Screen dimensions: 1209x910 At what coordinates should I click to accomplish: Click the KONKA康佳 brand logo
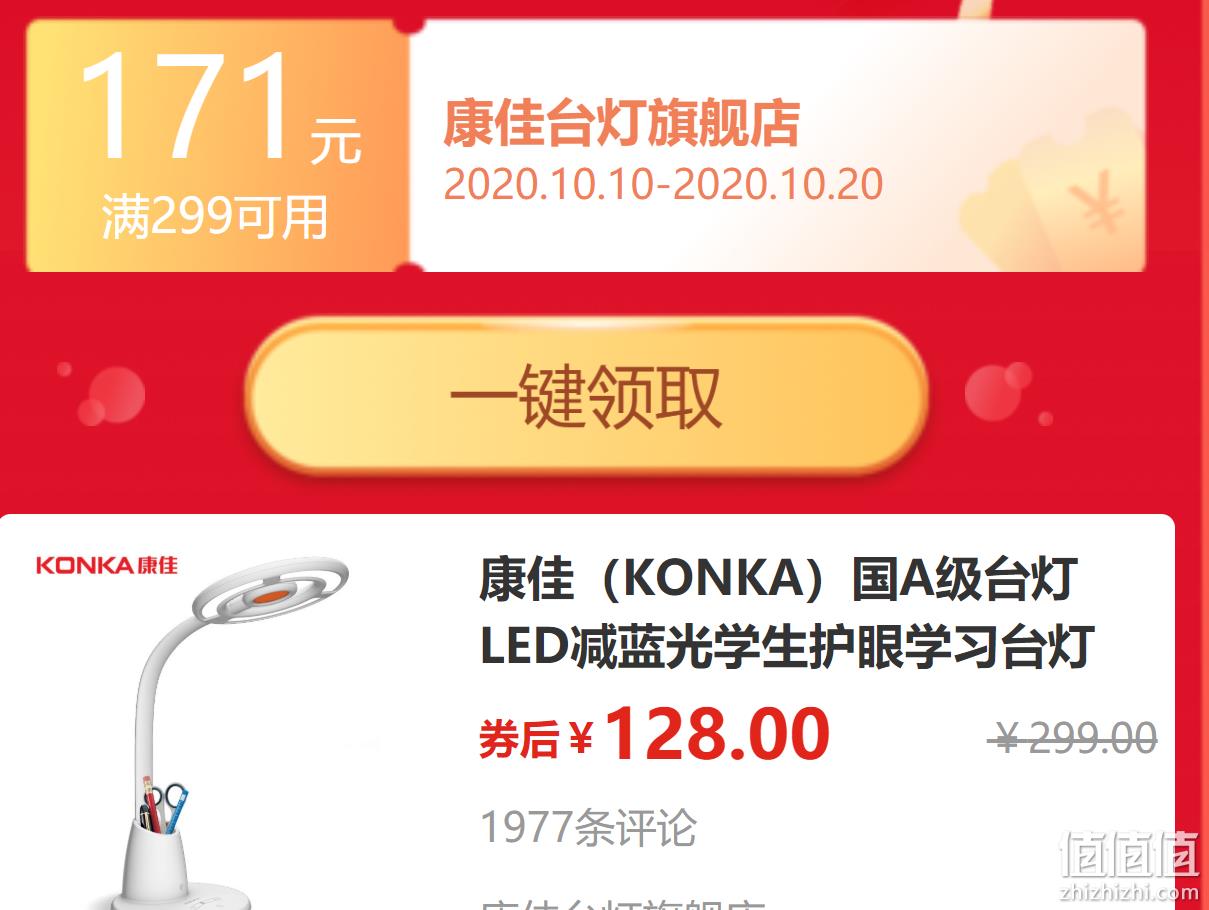click(107, 565)
